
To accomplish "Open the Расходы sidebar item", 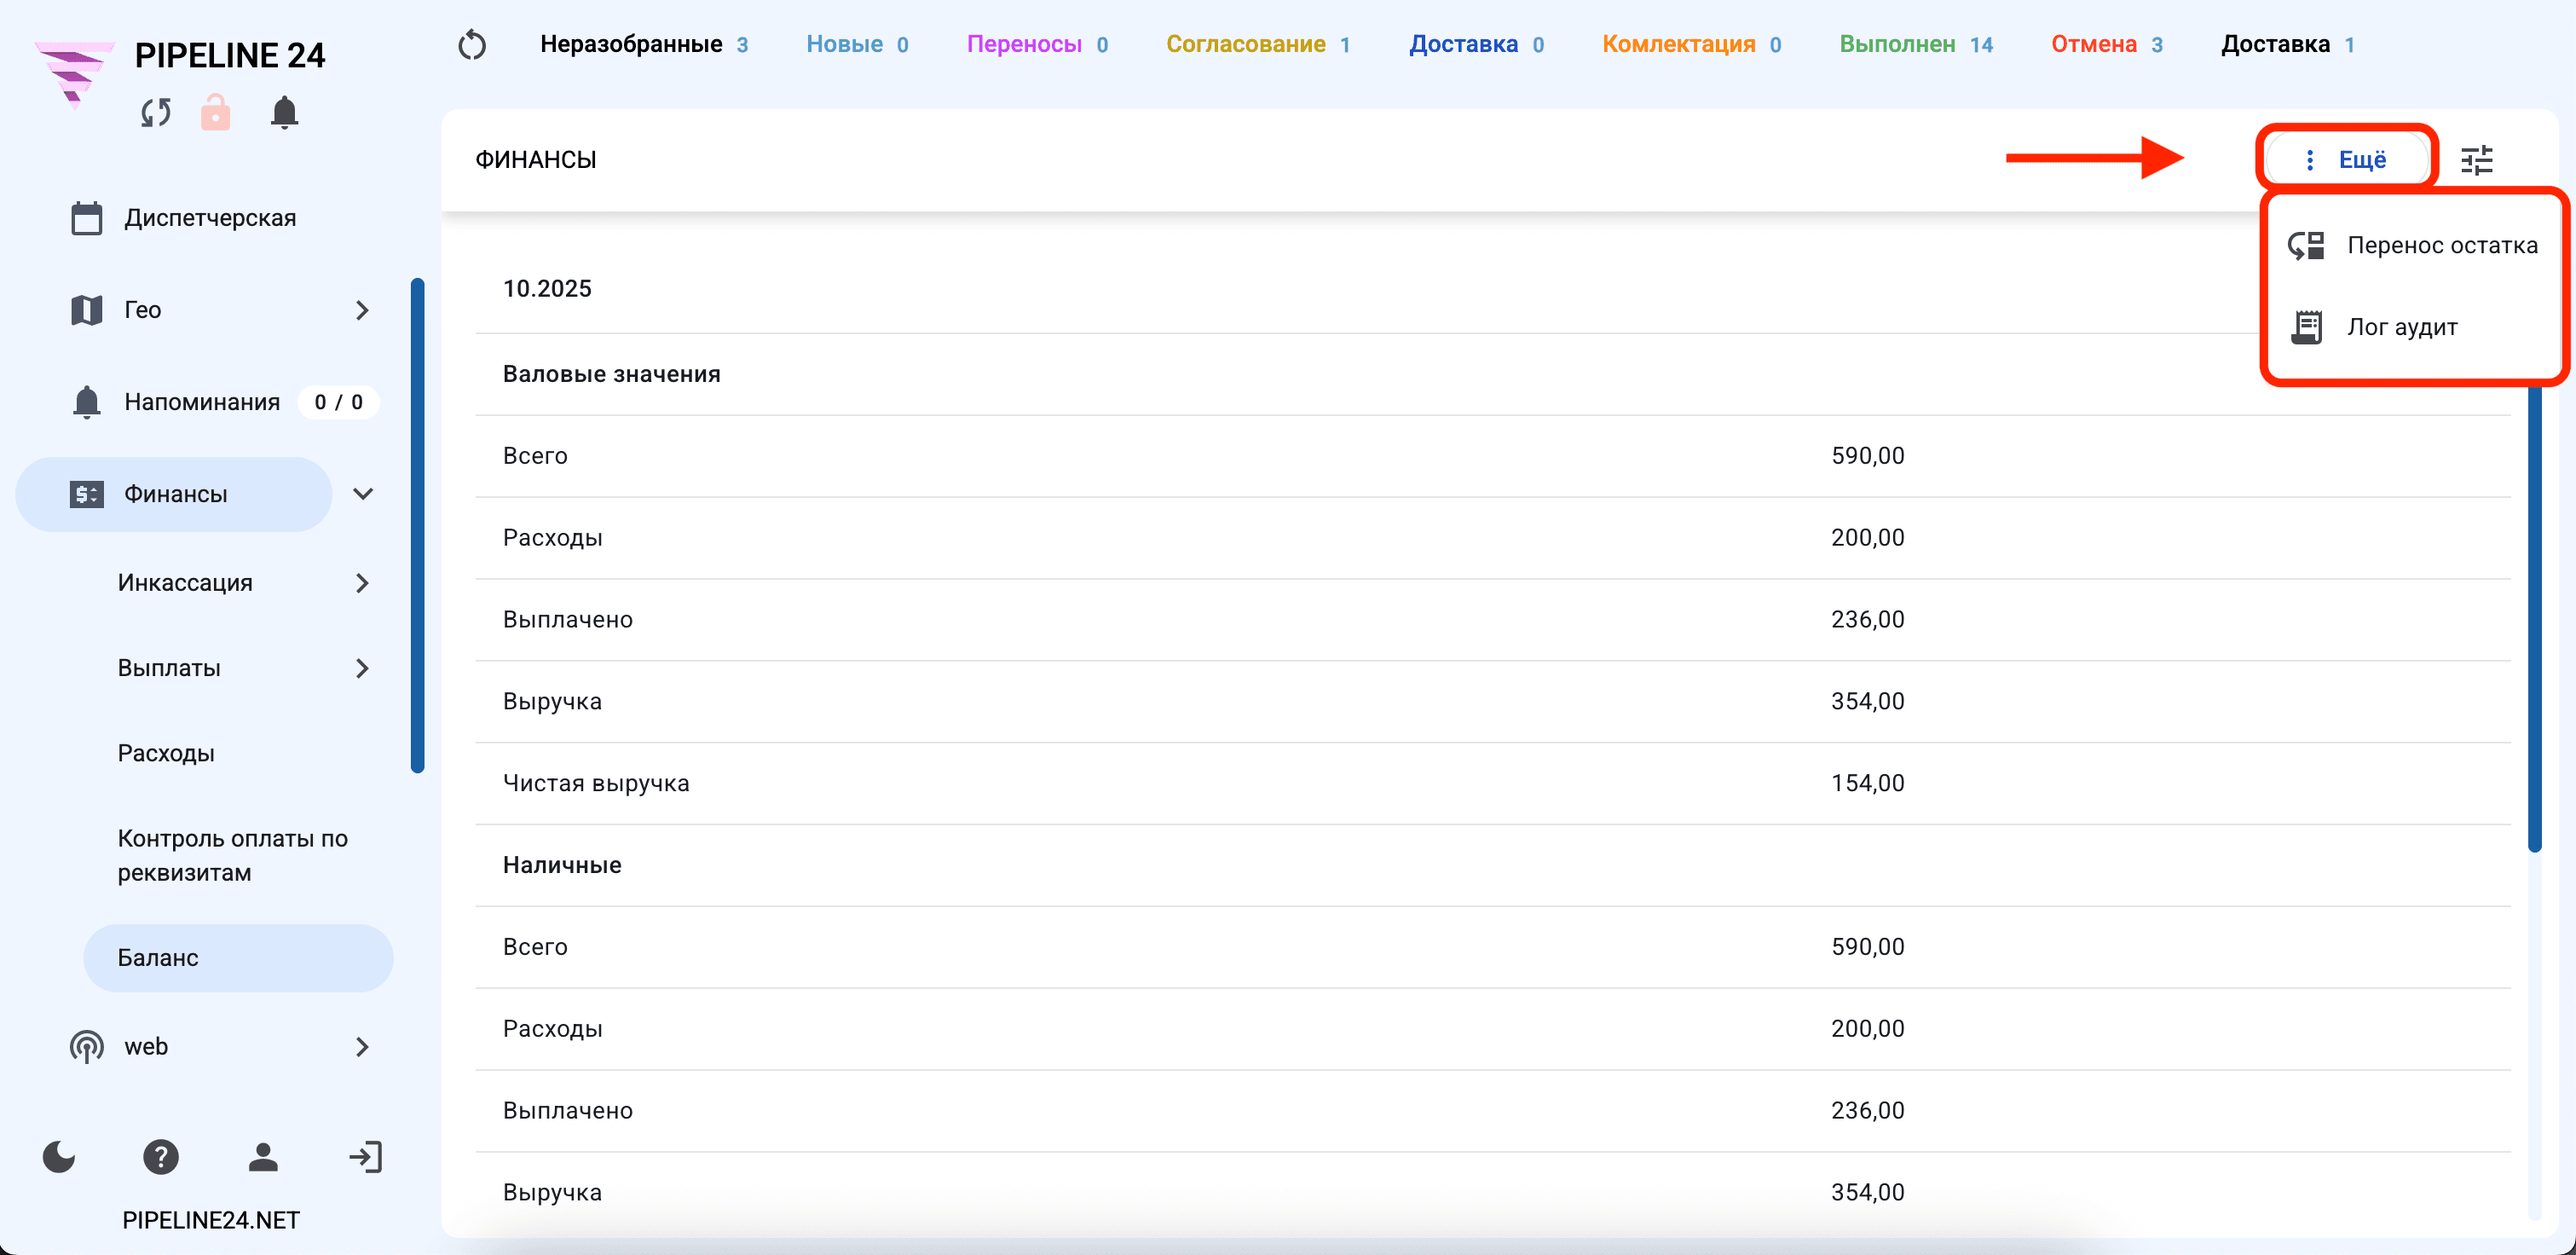I will pos(166,753).
